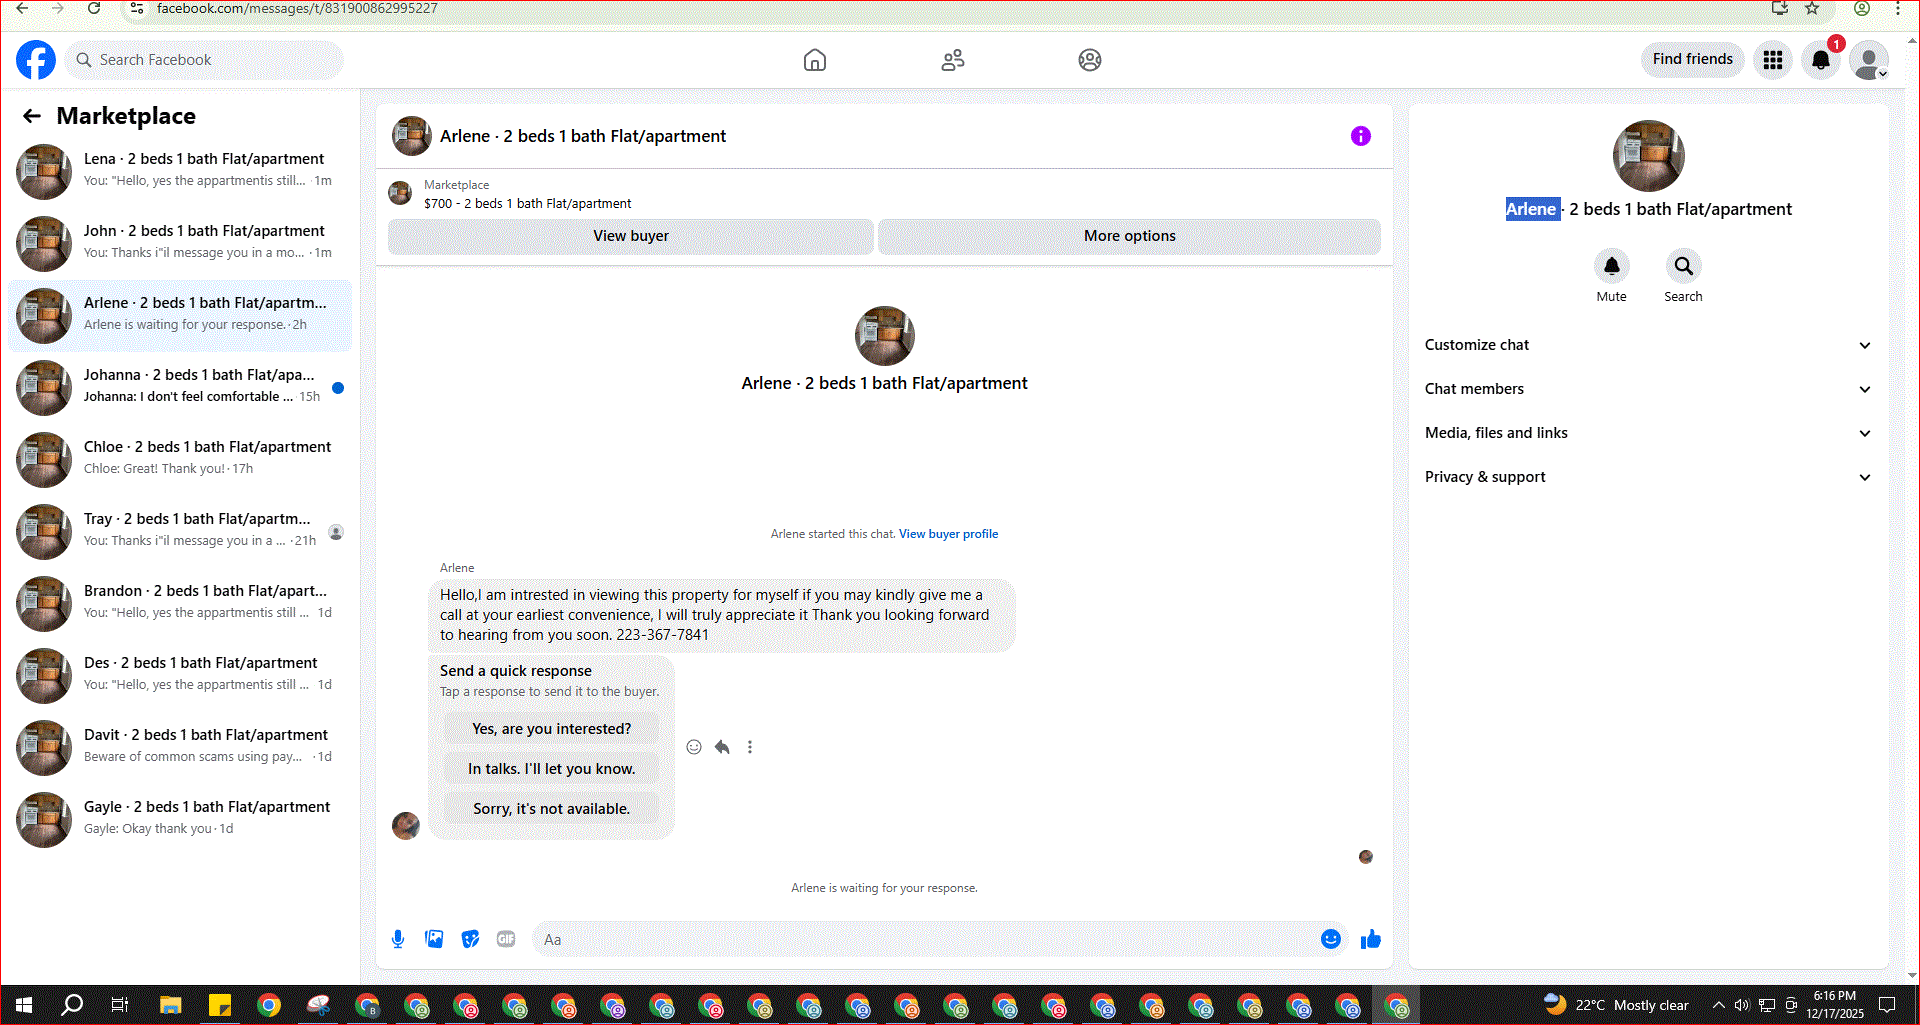Bookmark this page star icon
1920x1025 pixels.
tap(1812, 8)
